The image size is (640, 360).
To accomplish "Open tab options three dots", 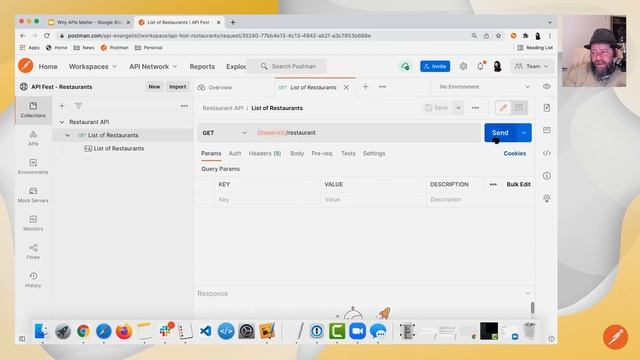I will (x=382, y=87).
